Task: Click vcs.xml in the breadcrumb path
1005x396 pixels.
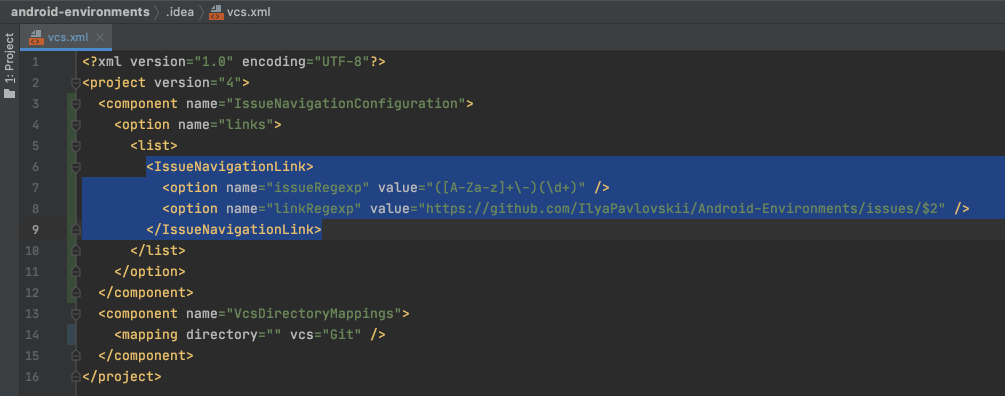Action: (249, 12)
